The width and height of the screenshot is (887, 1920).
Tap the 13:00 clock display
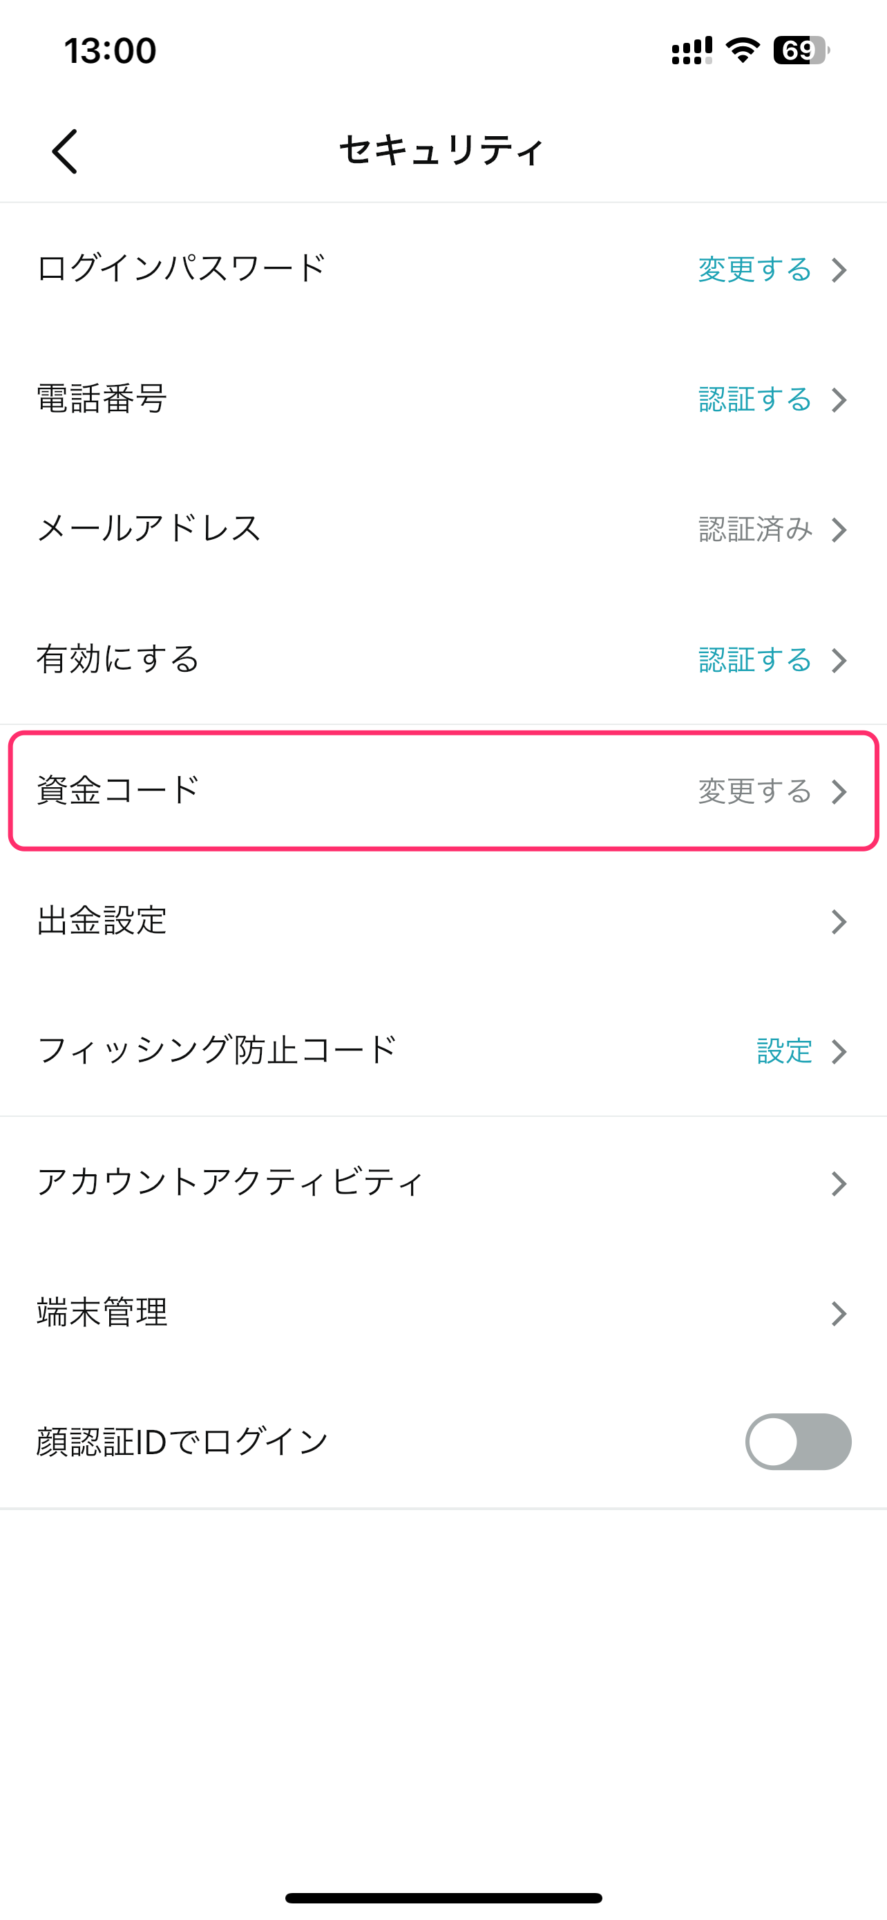coord(110,50)
